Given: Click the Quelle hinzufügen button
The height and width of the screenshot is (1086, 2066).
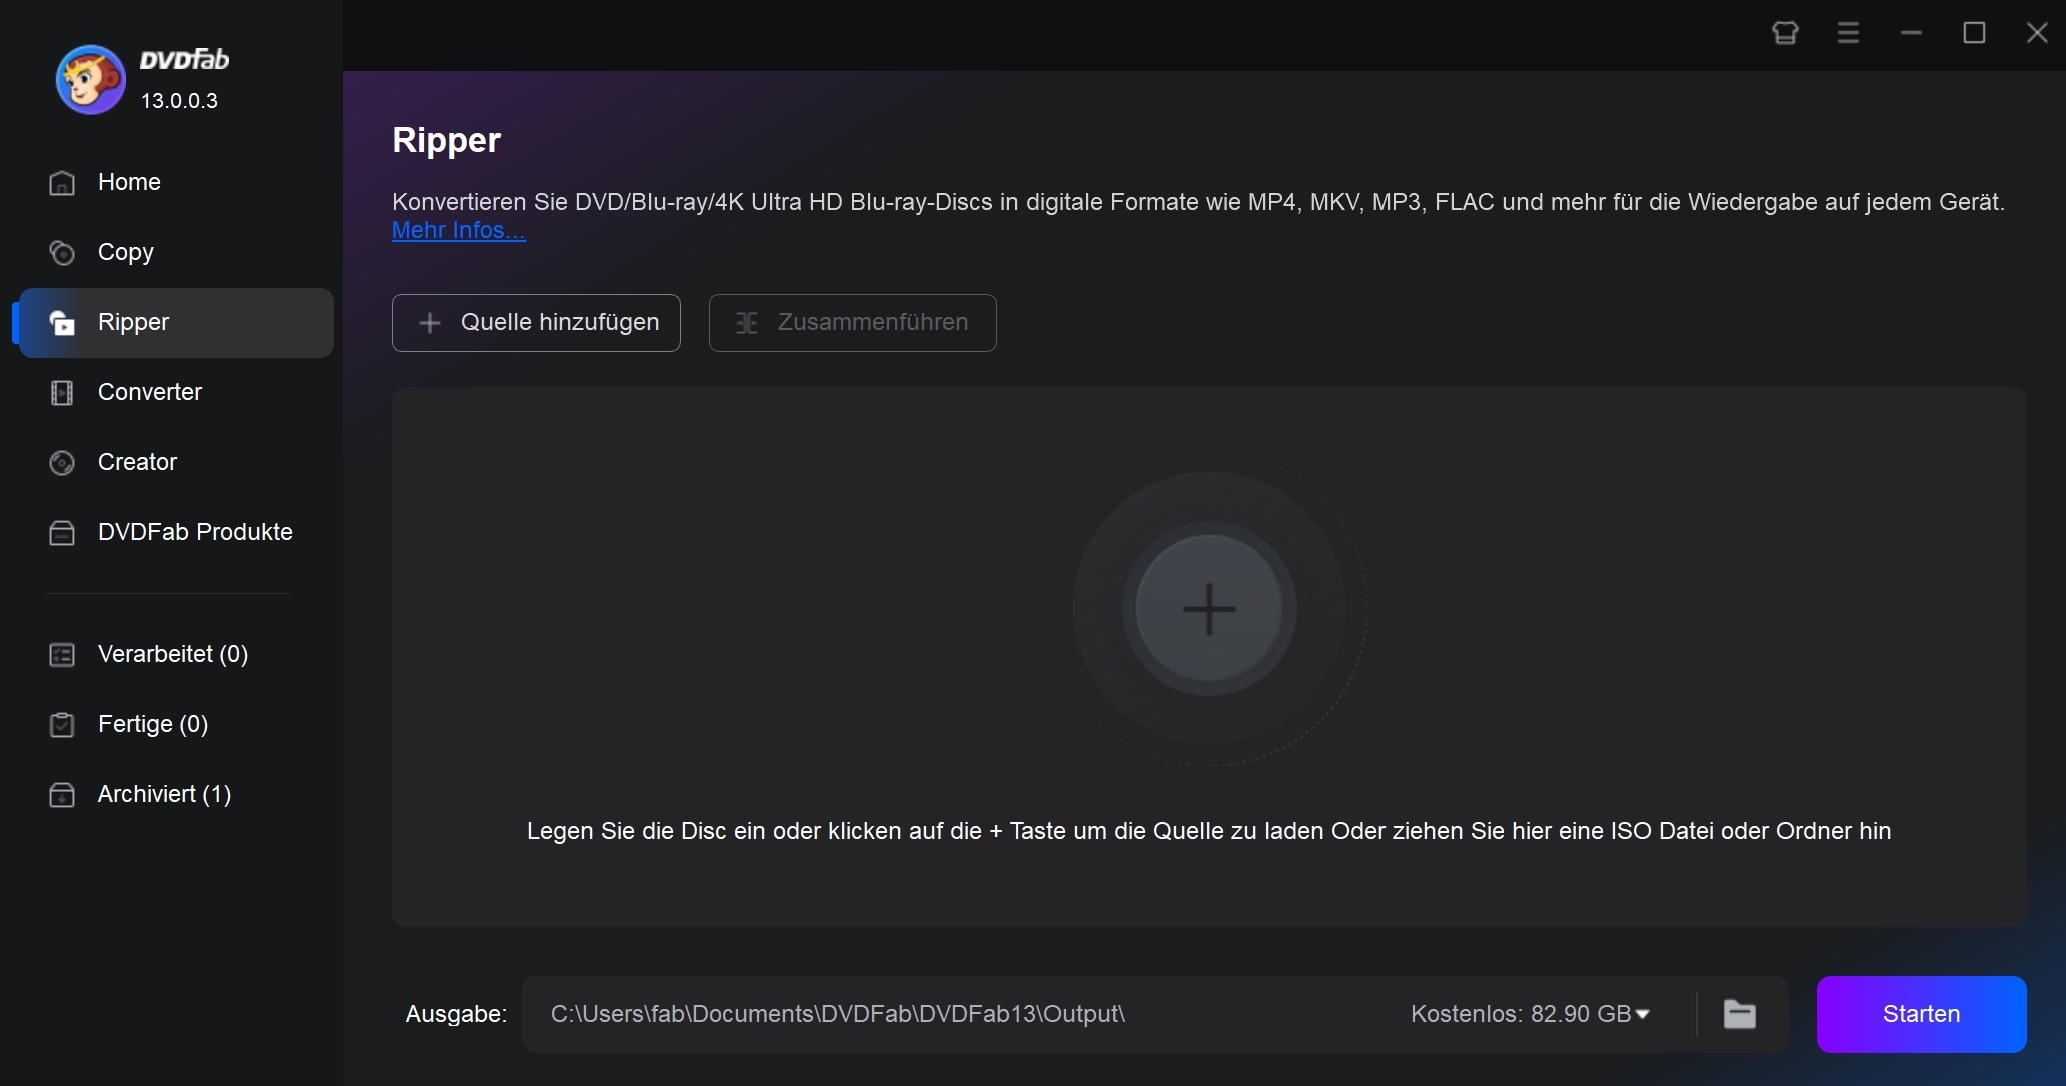Looking at the screenshot, I should pyautogui.click(x=538, y=322).
